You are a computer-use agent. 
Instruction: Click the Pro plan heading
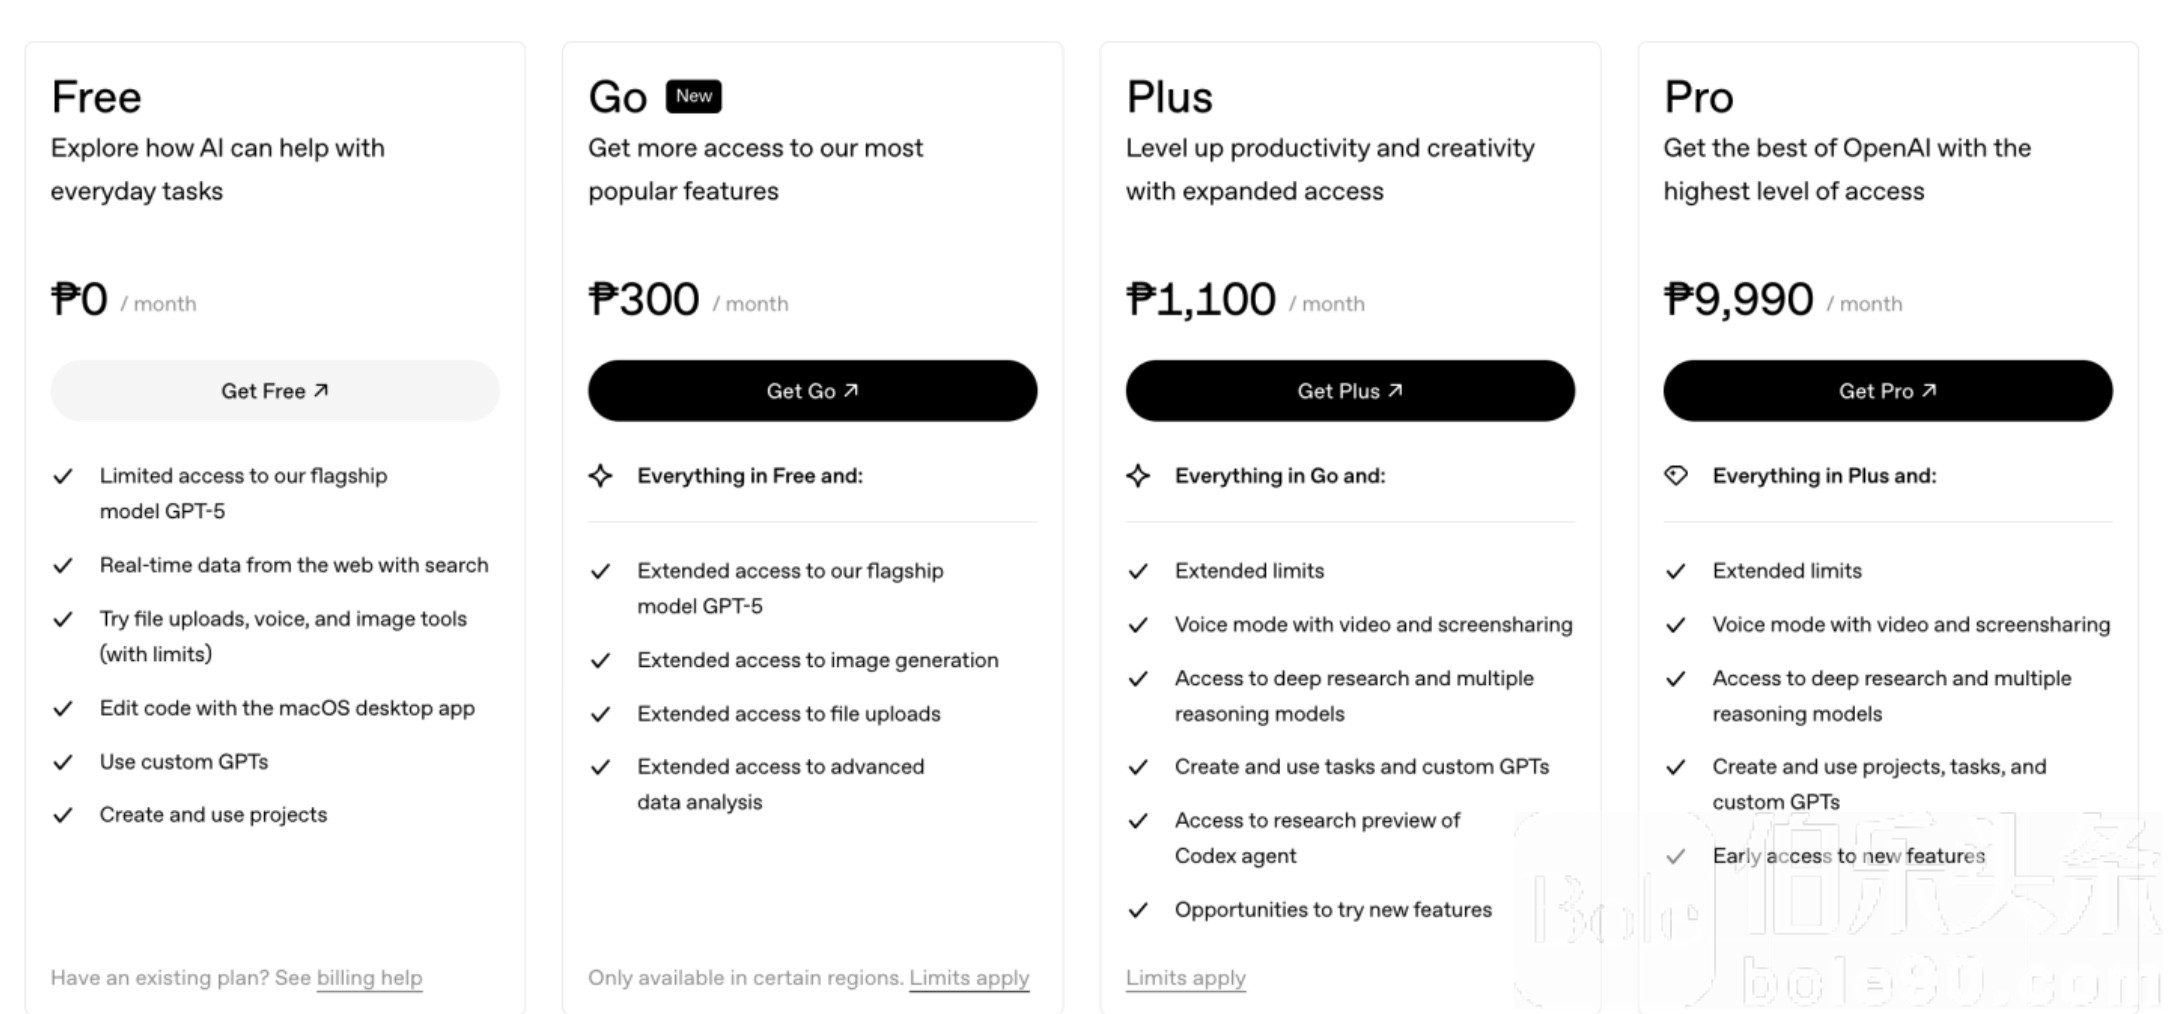tap(1698, 97)
